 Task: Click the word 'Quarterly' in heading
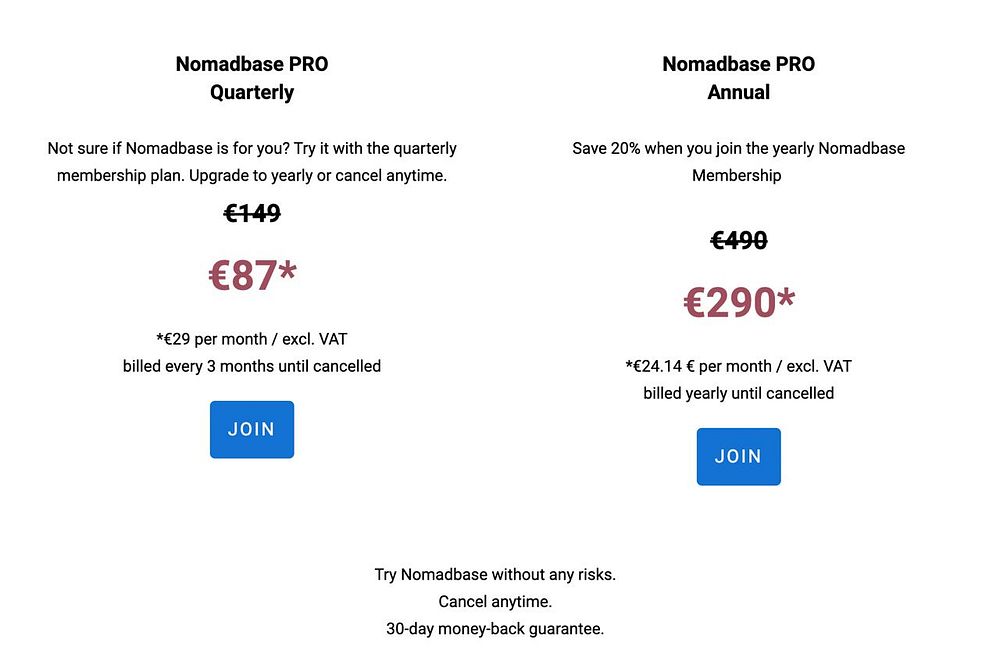[252, 92]
